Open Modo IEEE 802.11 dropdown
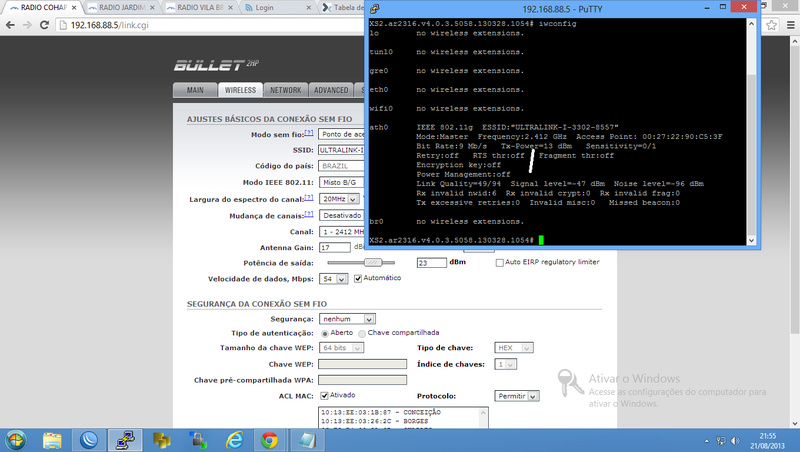Image resolution: width=800 pixels, height=452 pixels. pyautogui.click(x=341, y=183)
